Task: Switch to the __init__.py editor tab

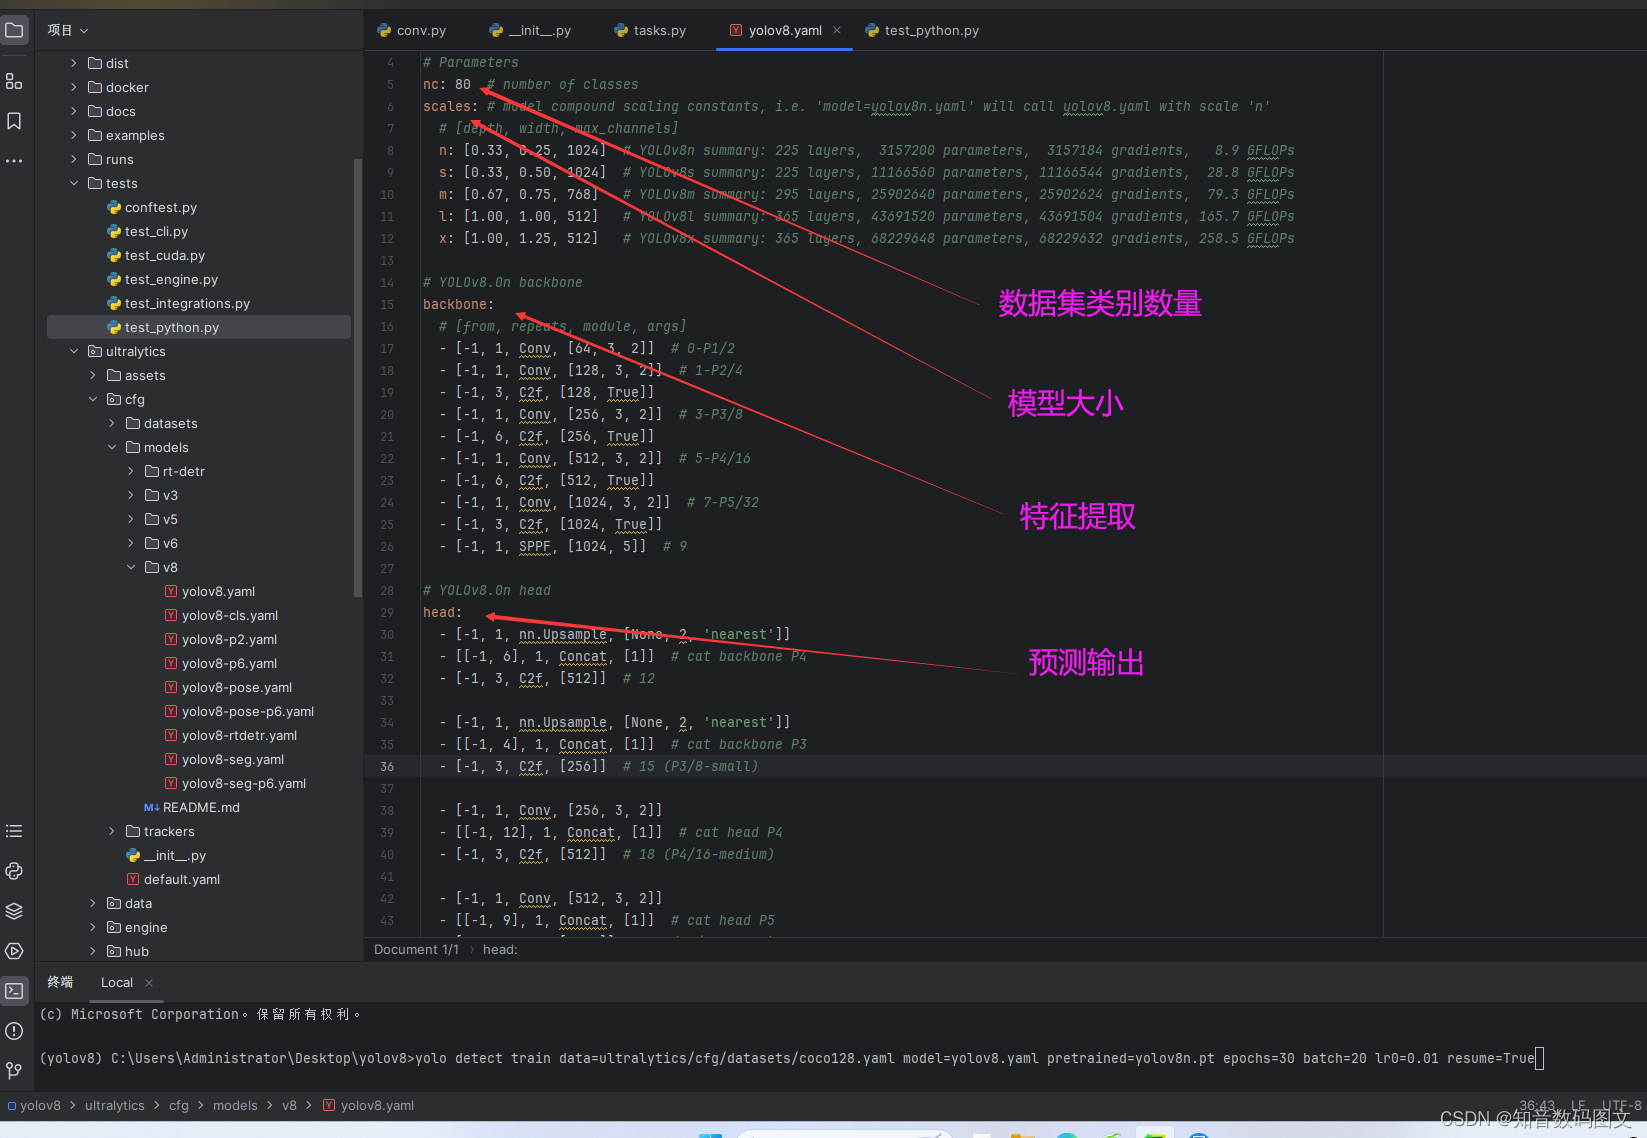Action: click(x=530, y=30)
